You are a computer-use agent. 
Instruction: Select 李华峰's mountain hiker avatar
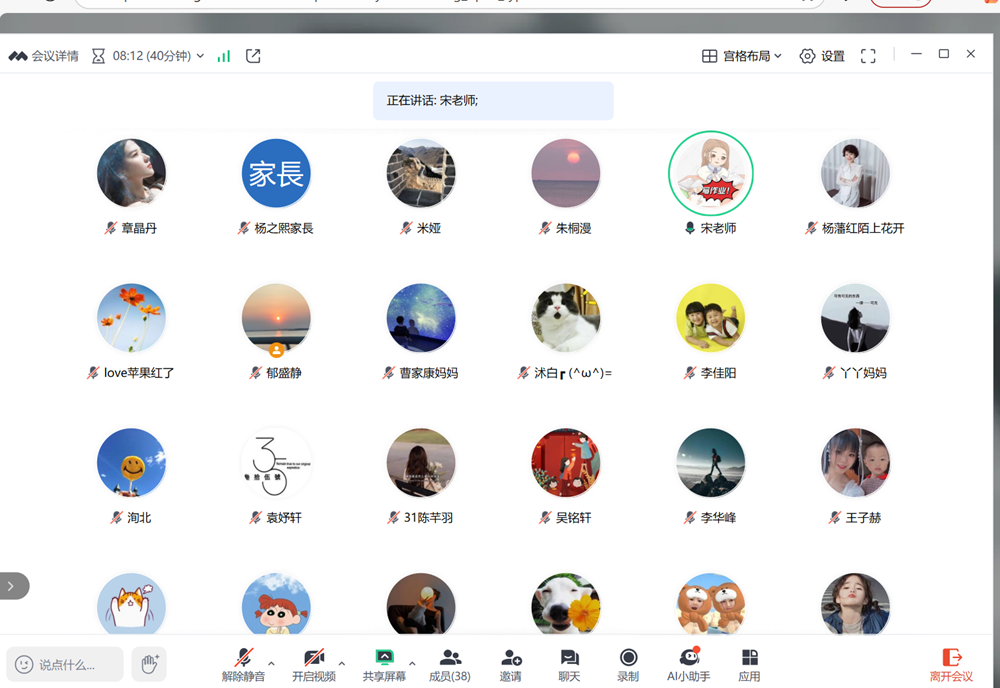pyautogui.click(x=710, y=463)
